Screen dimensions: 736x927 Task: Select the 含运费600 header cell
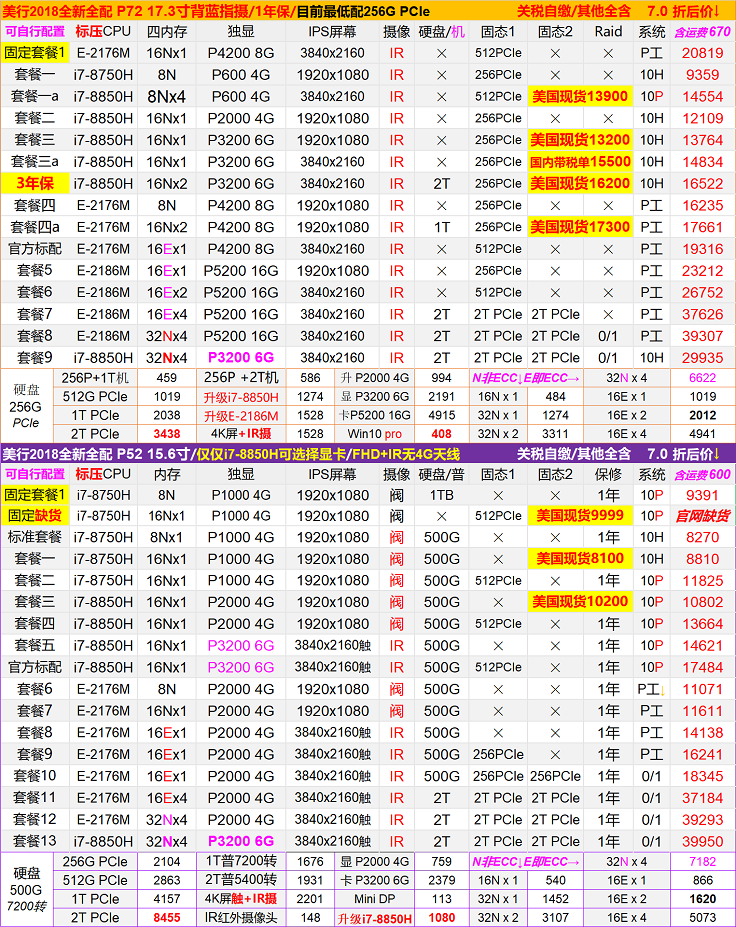click(x=701, y=474)
